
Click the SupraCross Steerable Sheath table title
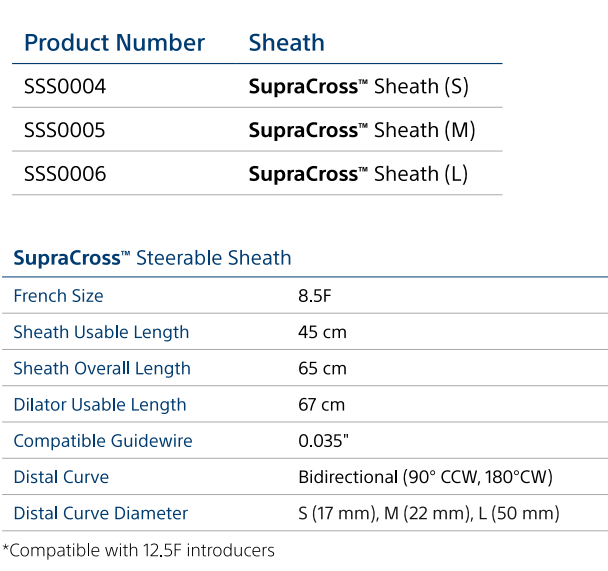(x=152, y=258)
